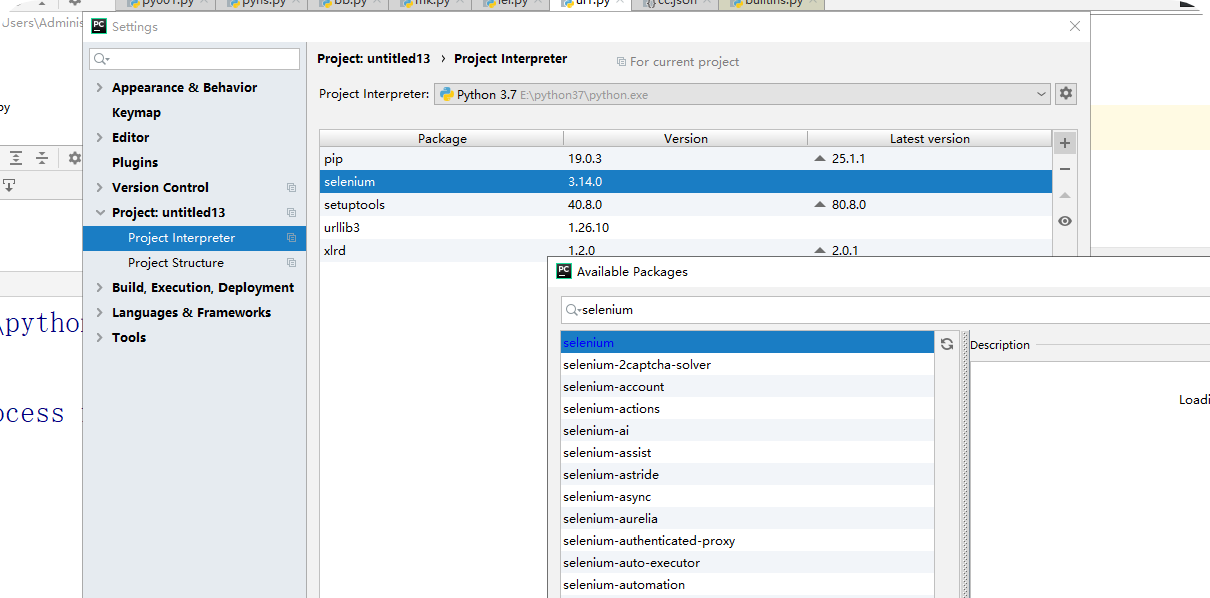Click project-level icon beside Version Control
1210x598 pixels.
[291, 188]
